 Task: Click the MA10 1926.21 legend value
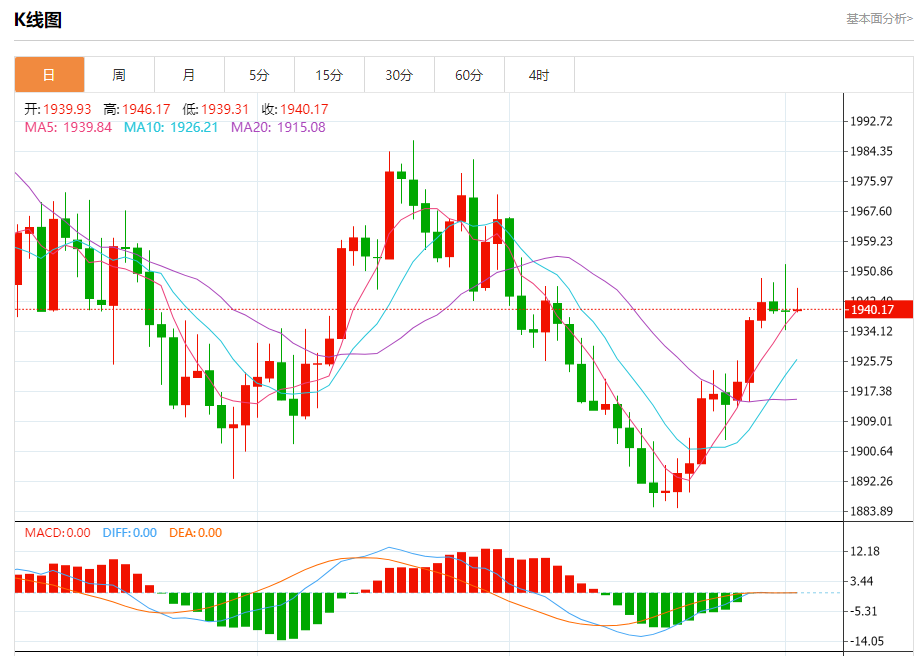click(x=171, y=127)
